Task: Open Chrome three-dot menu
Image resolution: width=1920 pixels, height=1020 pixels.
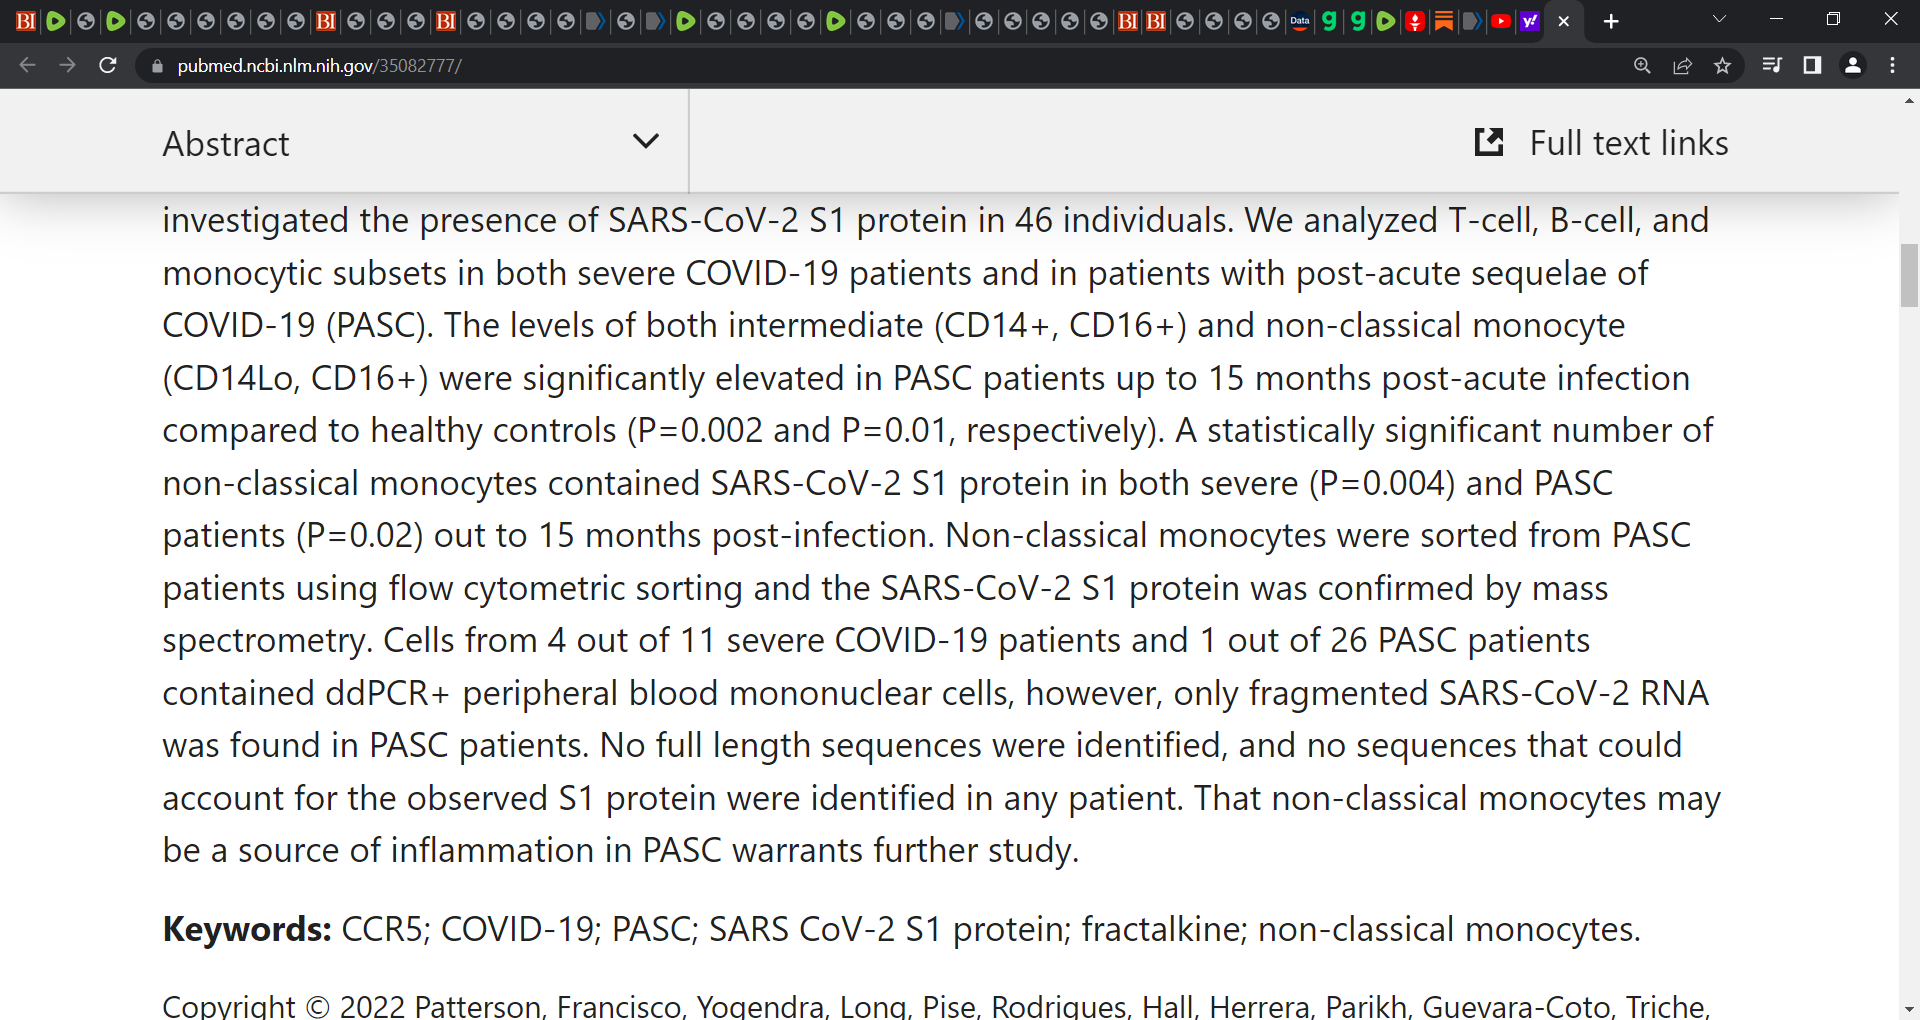Action: pos(1892,65)
